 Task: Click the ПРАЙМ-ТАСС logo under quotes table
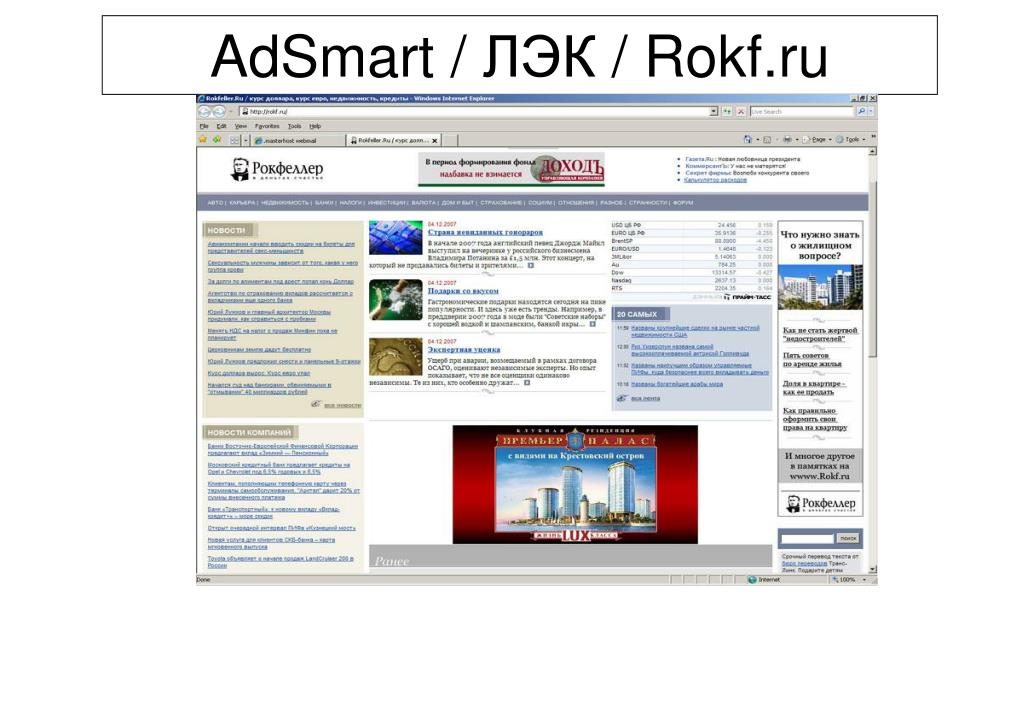(x=747, y=297)
